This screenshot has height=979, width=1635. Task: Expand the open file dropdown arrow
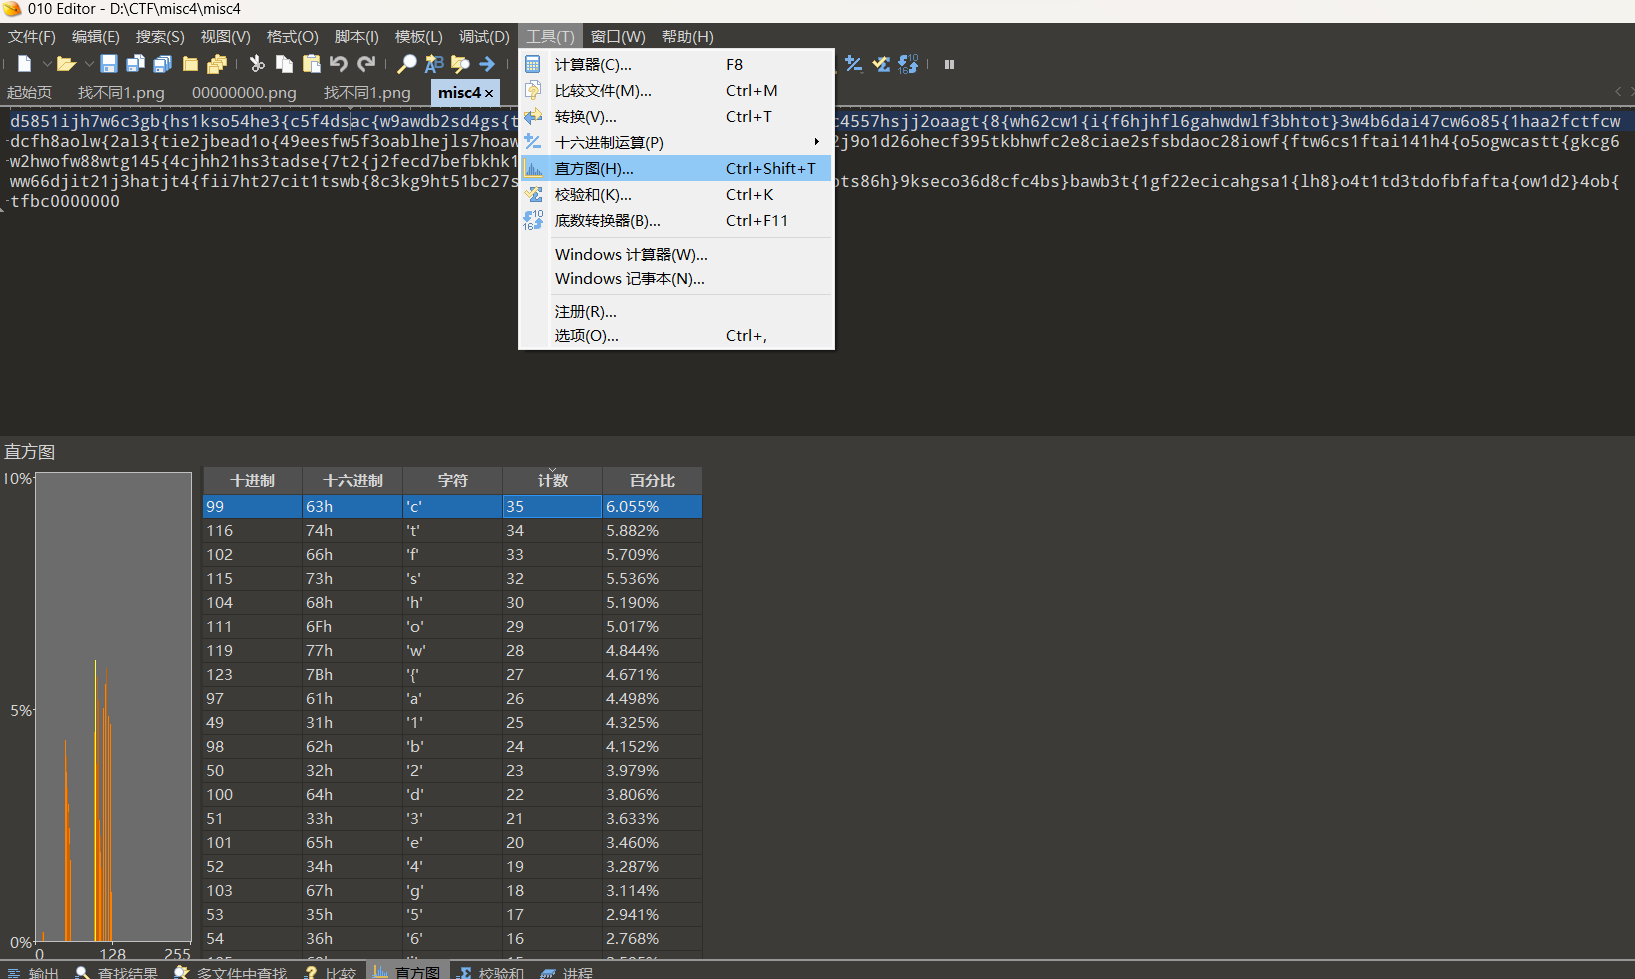coord(88,64)
